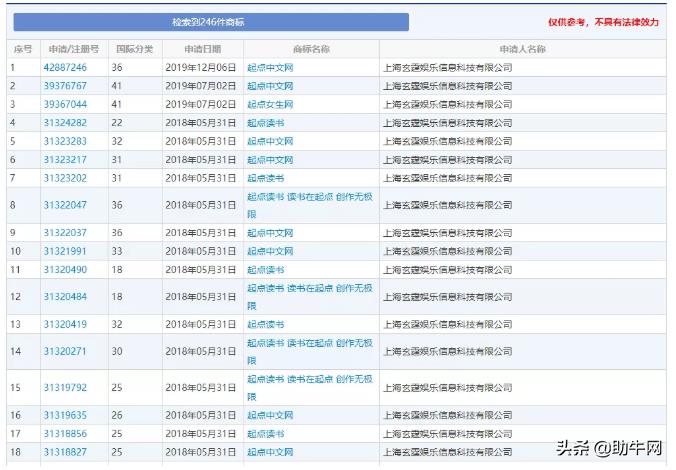Click registration number 31321991
Viewport: 676px width, 470px height.
click(x=65, y=251)
